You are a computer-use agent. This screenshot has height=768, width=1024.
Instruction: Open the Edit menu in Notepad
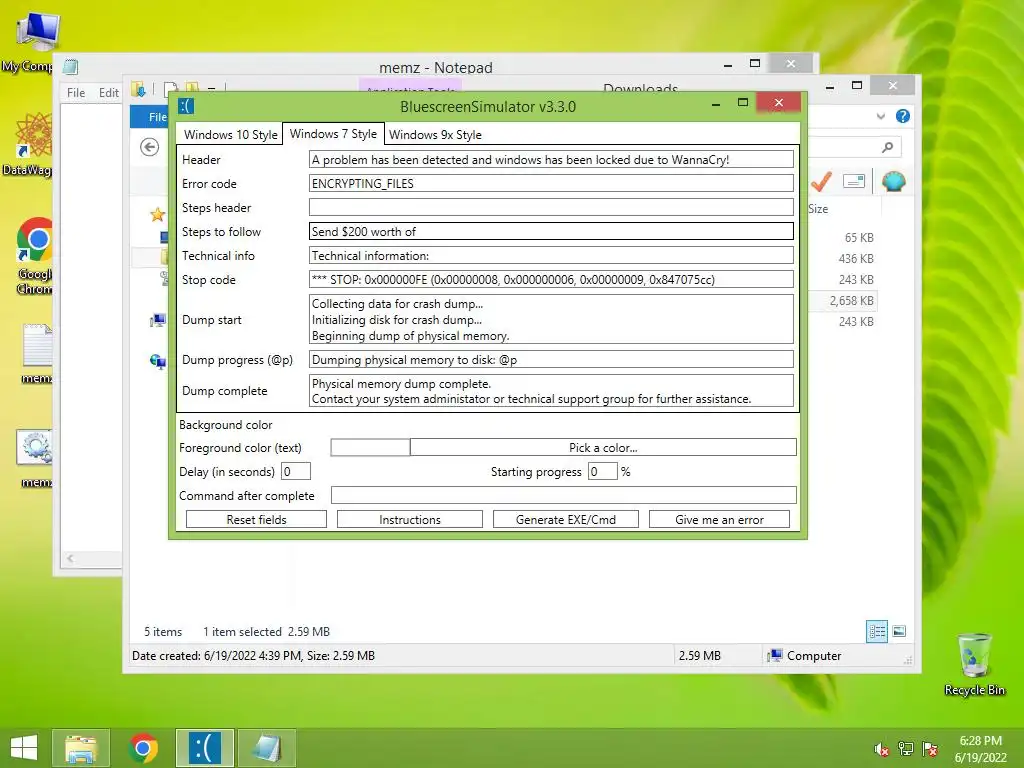pos(108,93)
